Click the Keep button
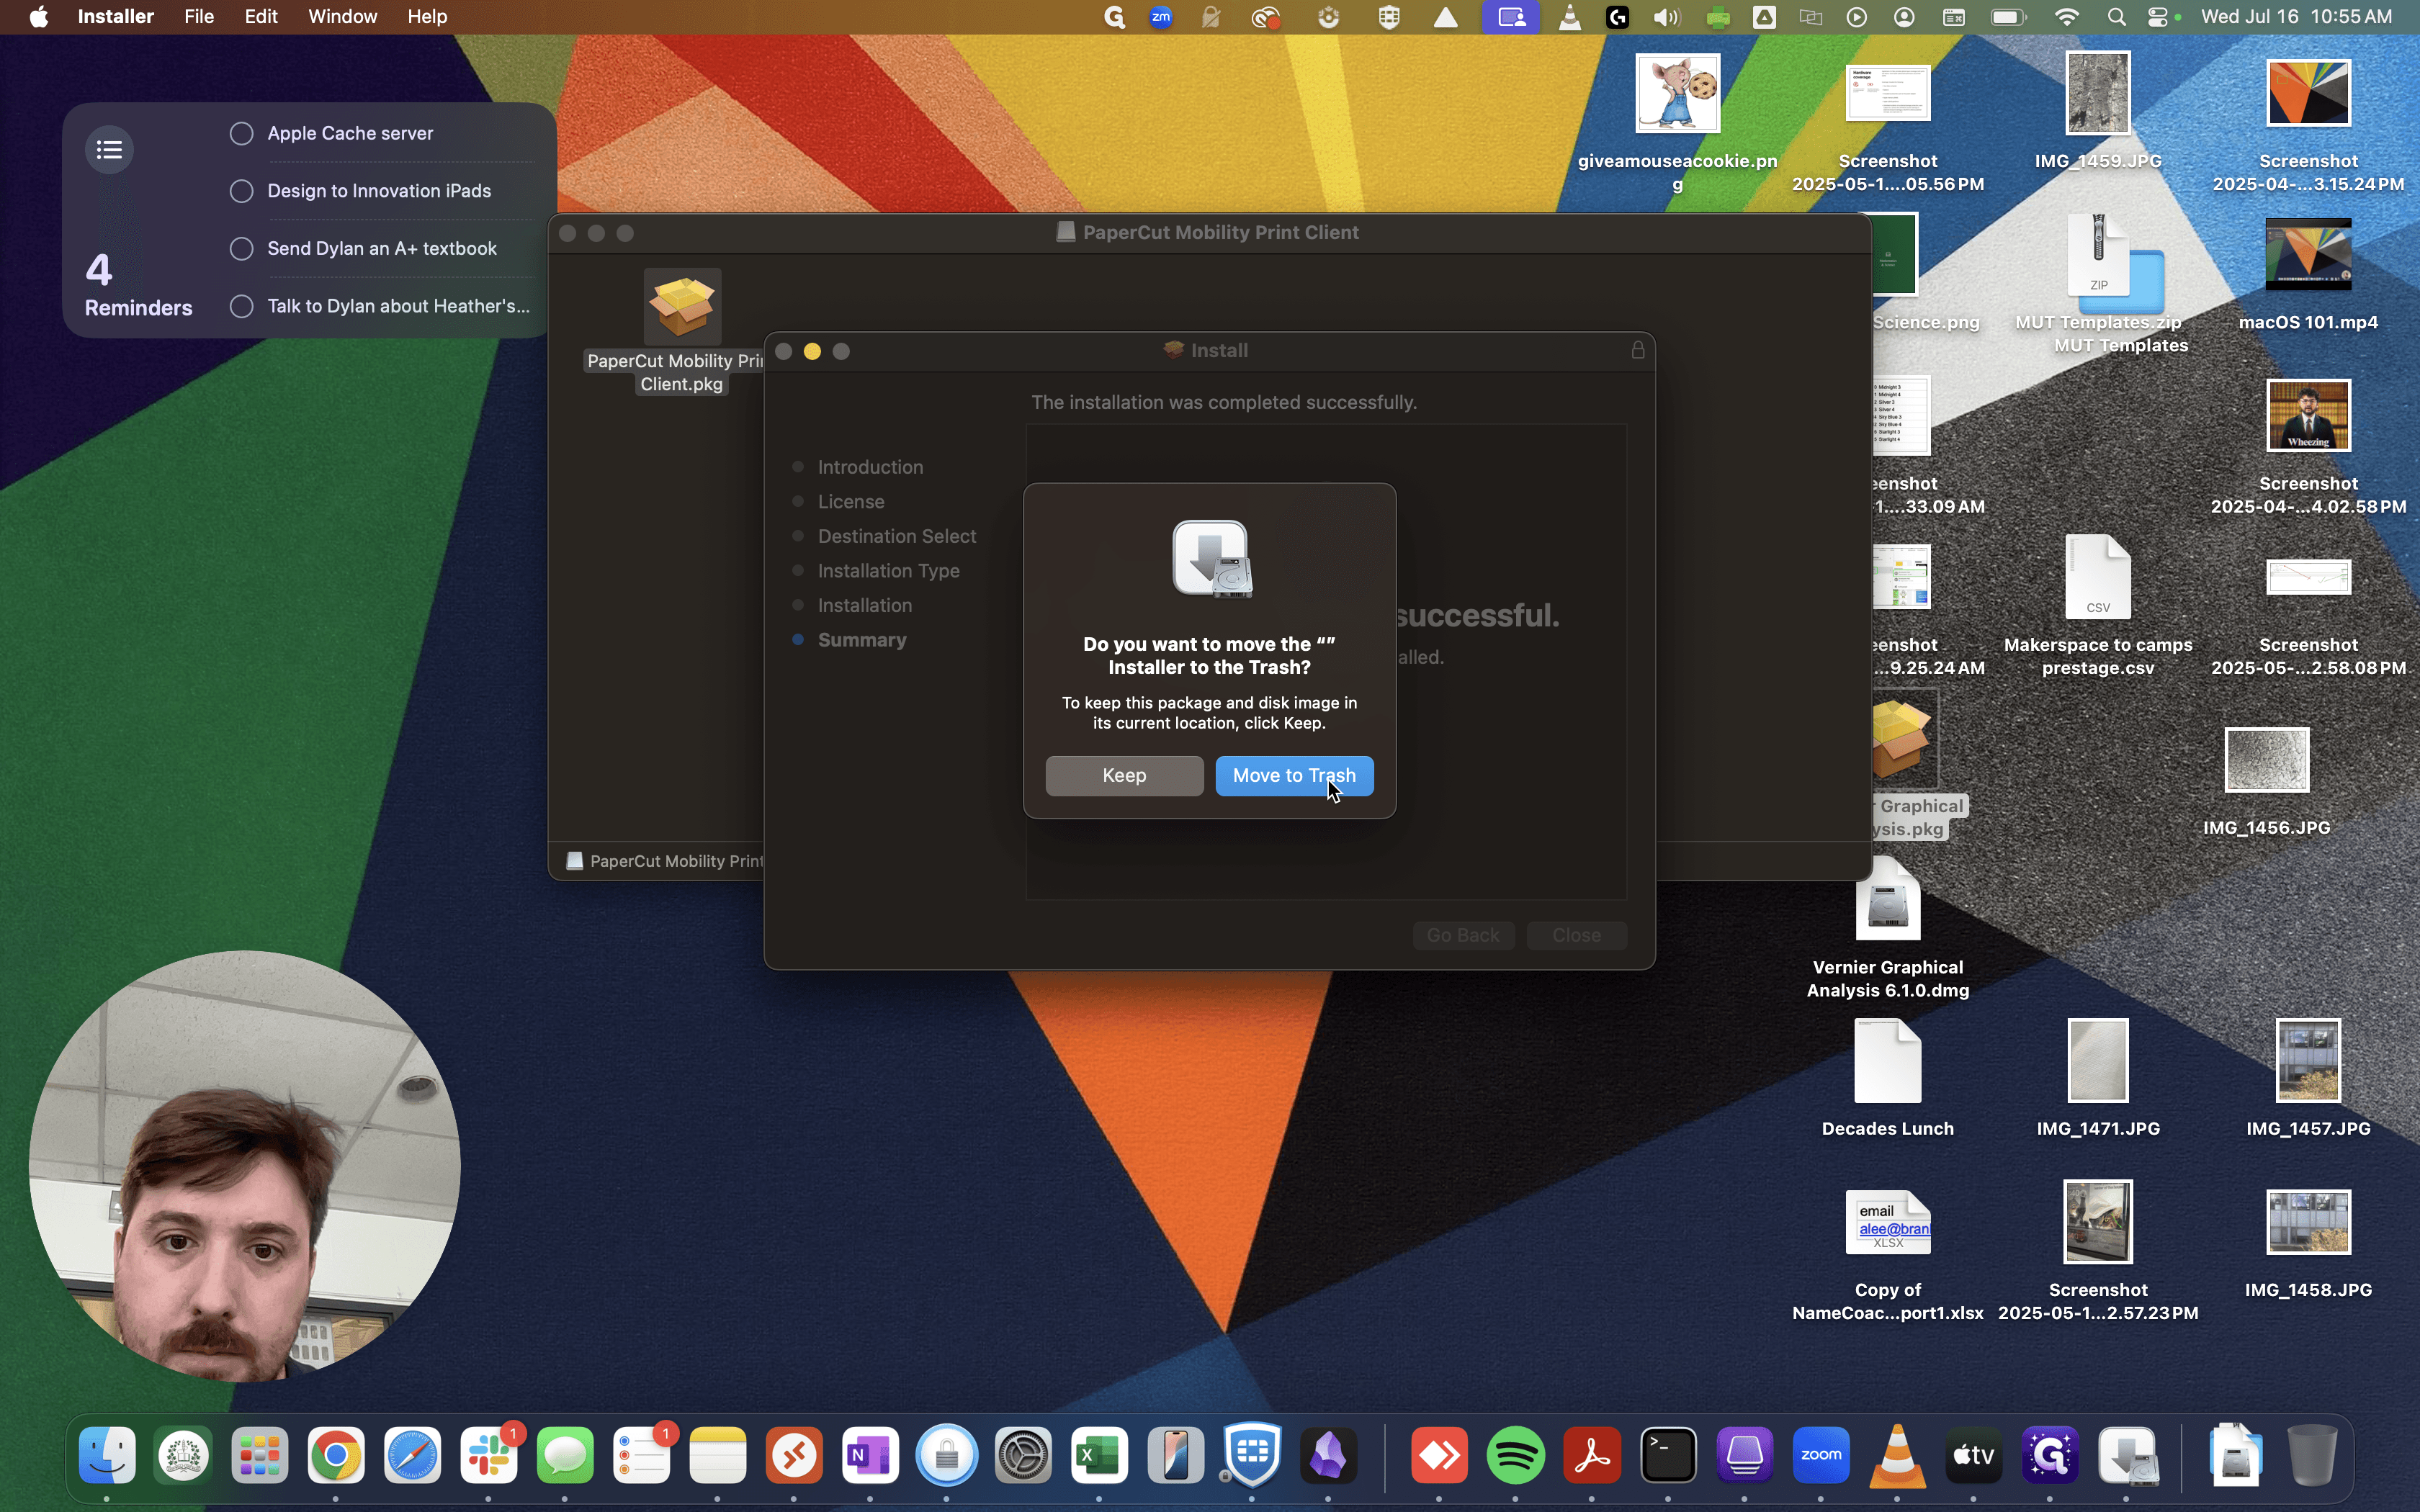 [1124, 776]
